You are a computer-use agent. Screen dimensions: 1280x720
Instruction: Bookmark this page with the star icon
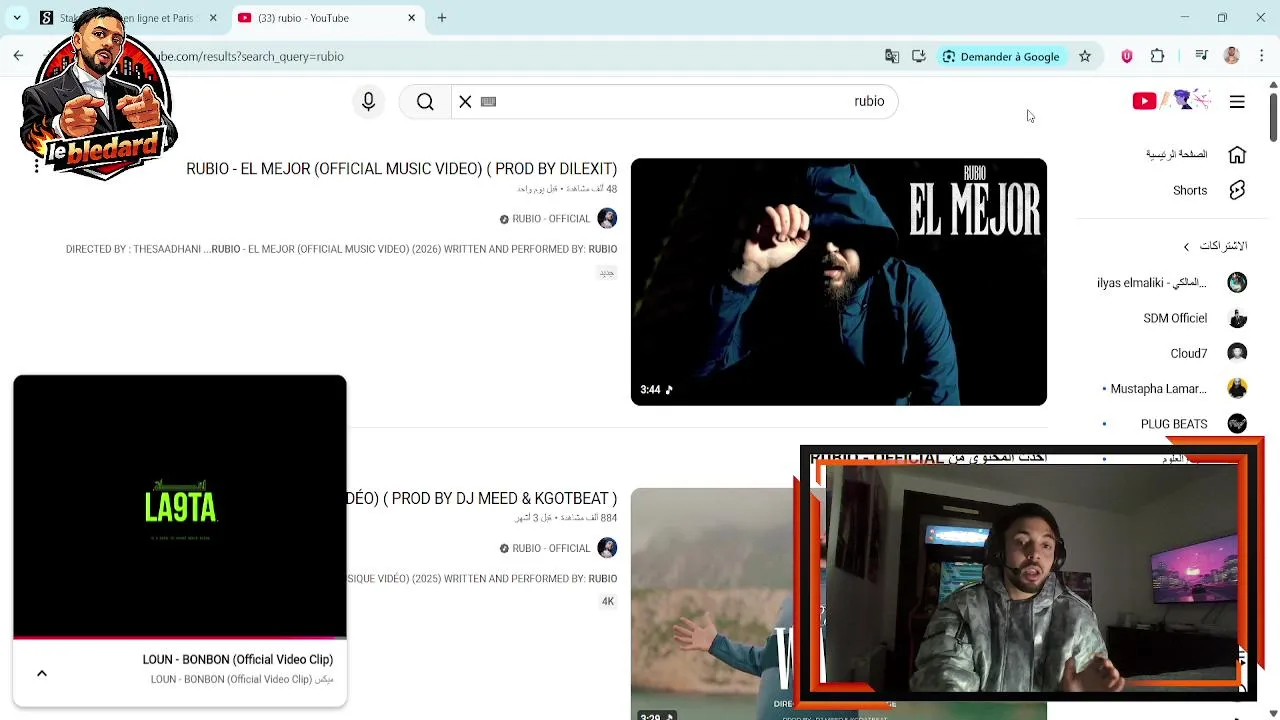[x=1085, y=57]
